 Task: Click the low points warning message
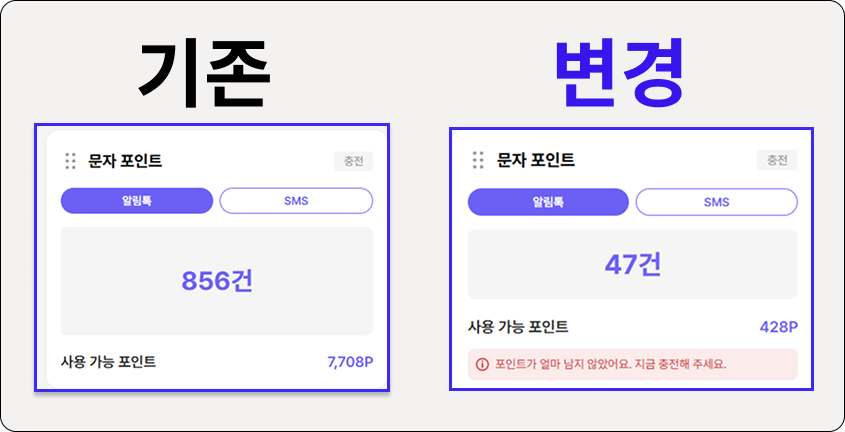[610, 364]
